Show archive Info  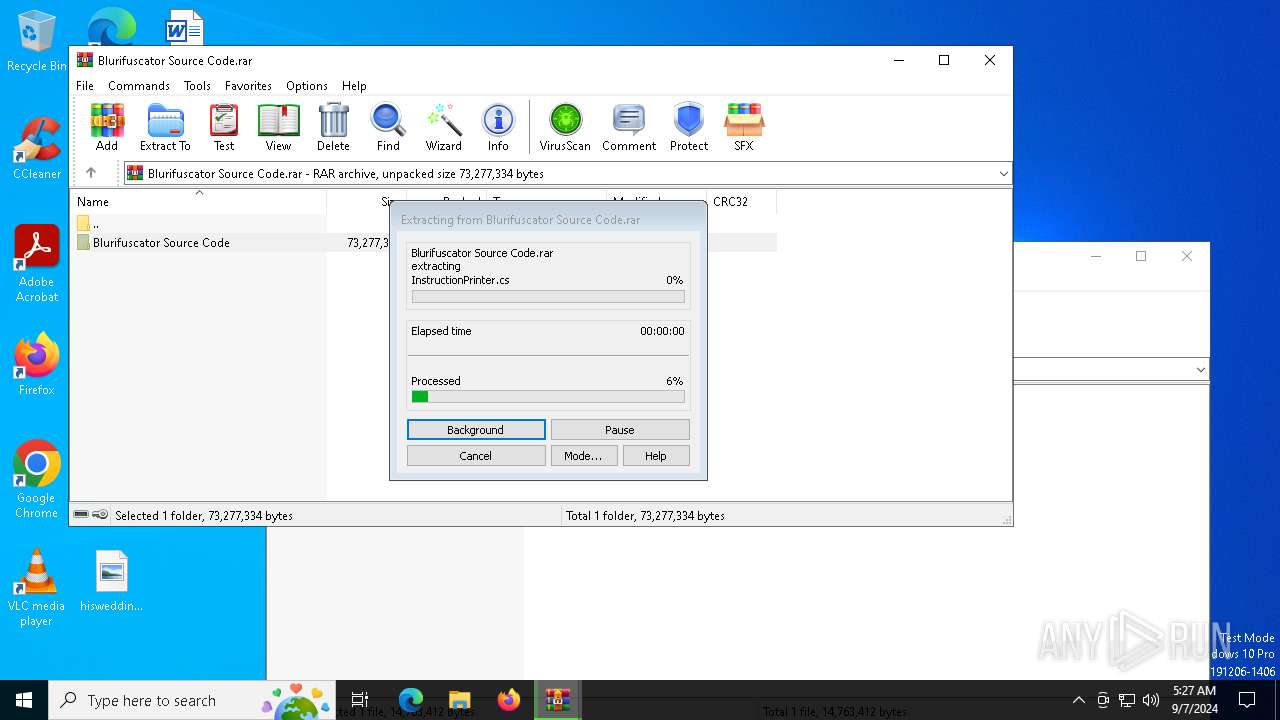click(x=498, y=127)
